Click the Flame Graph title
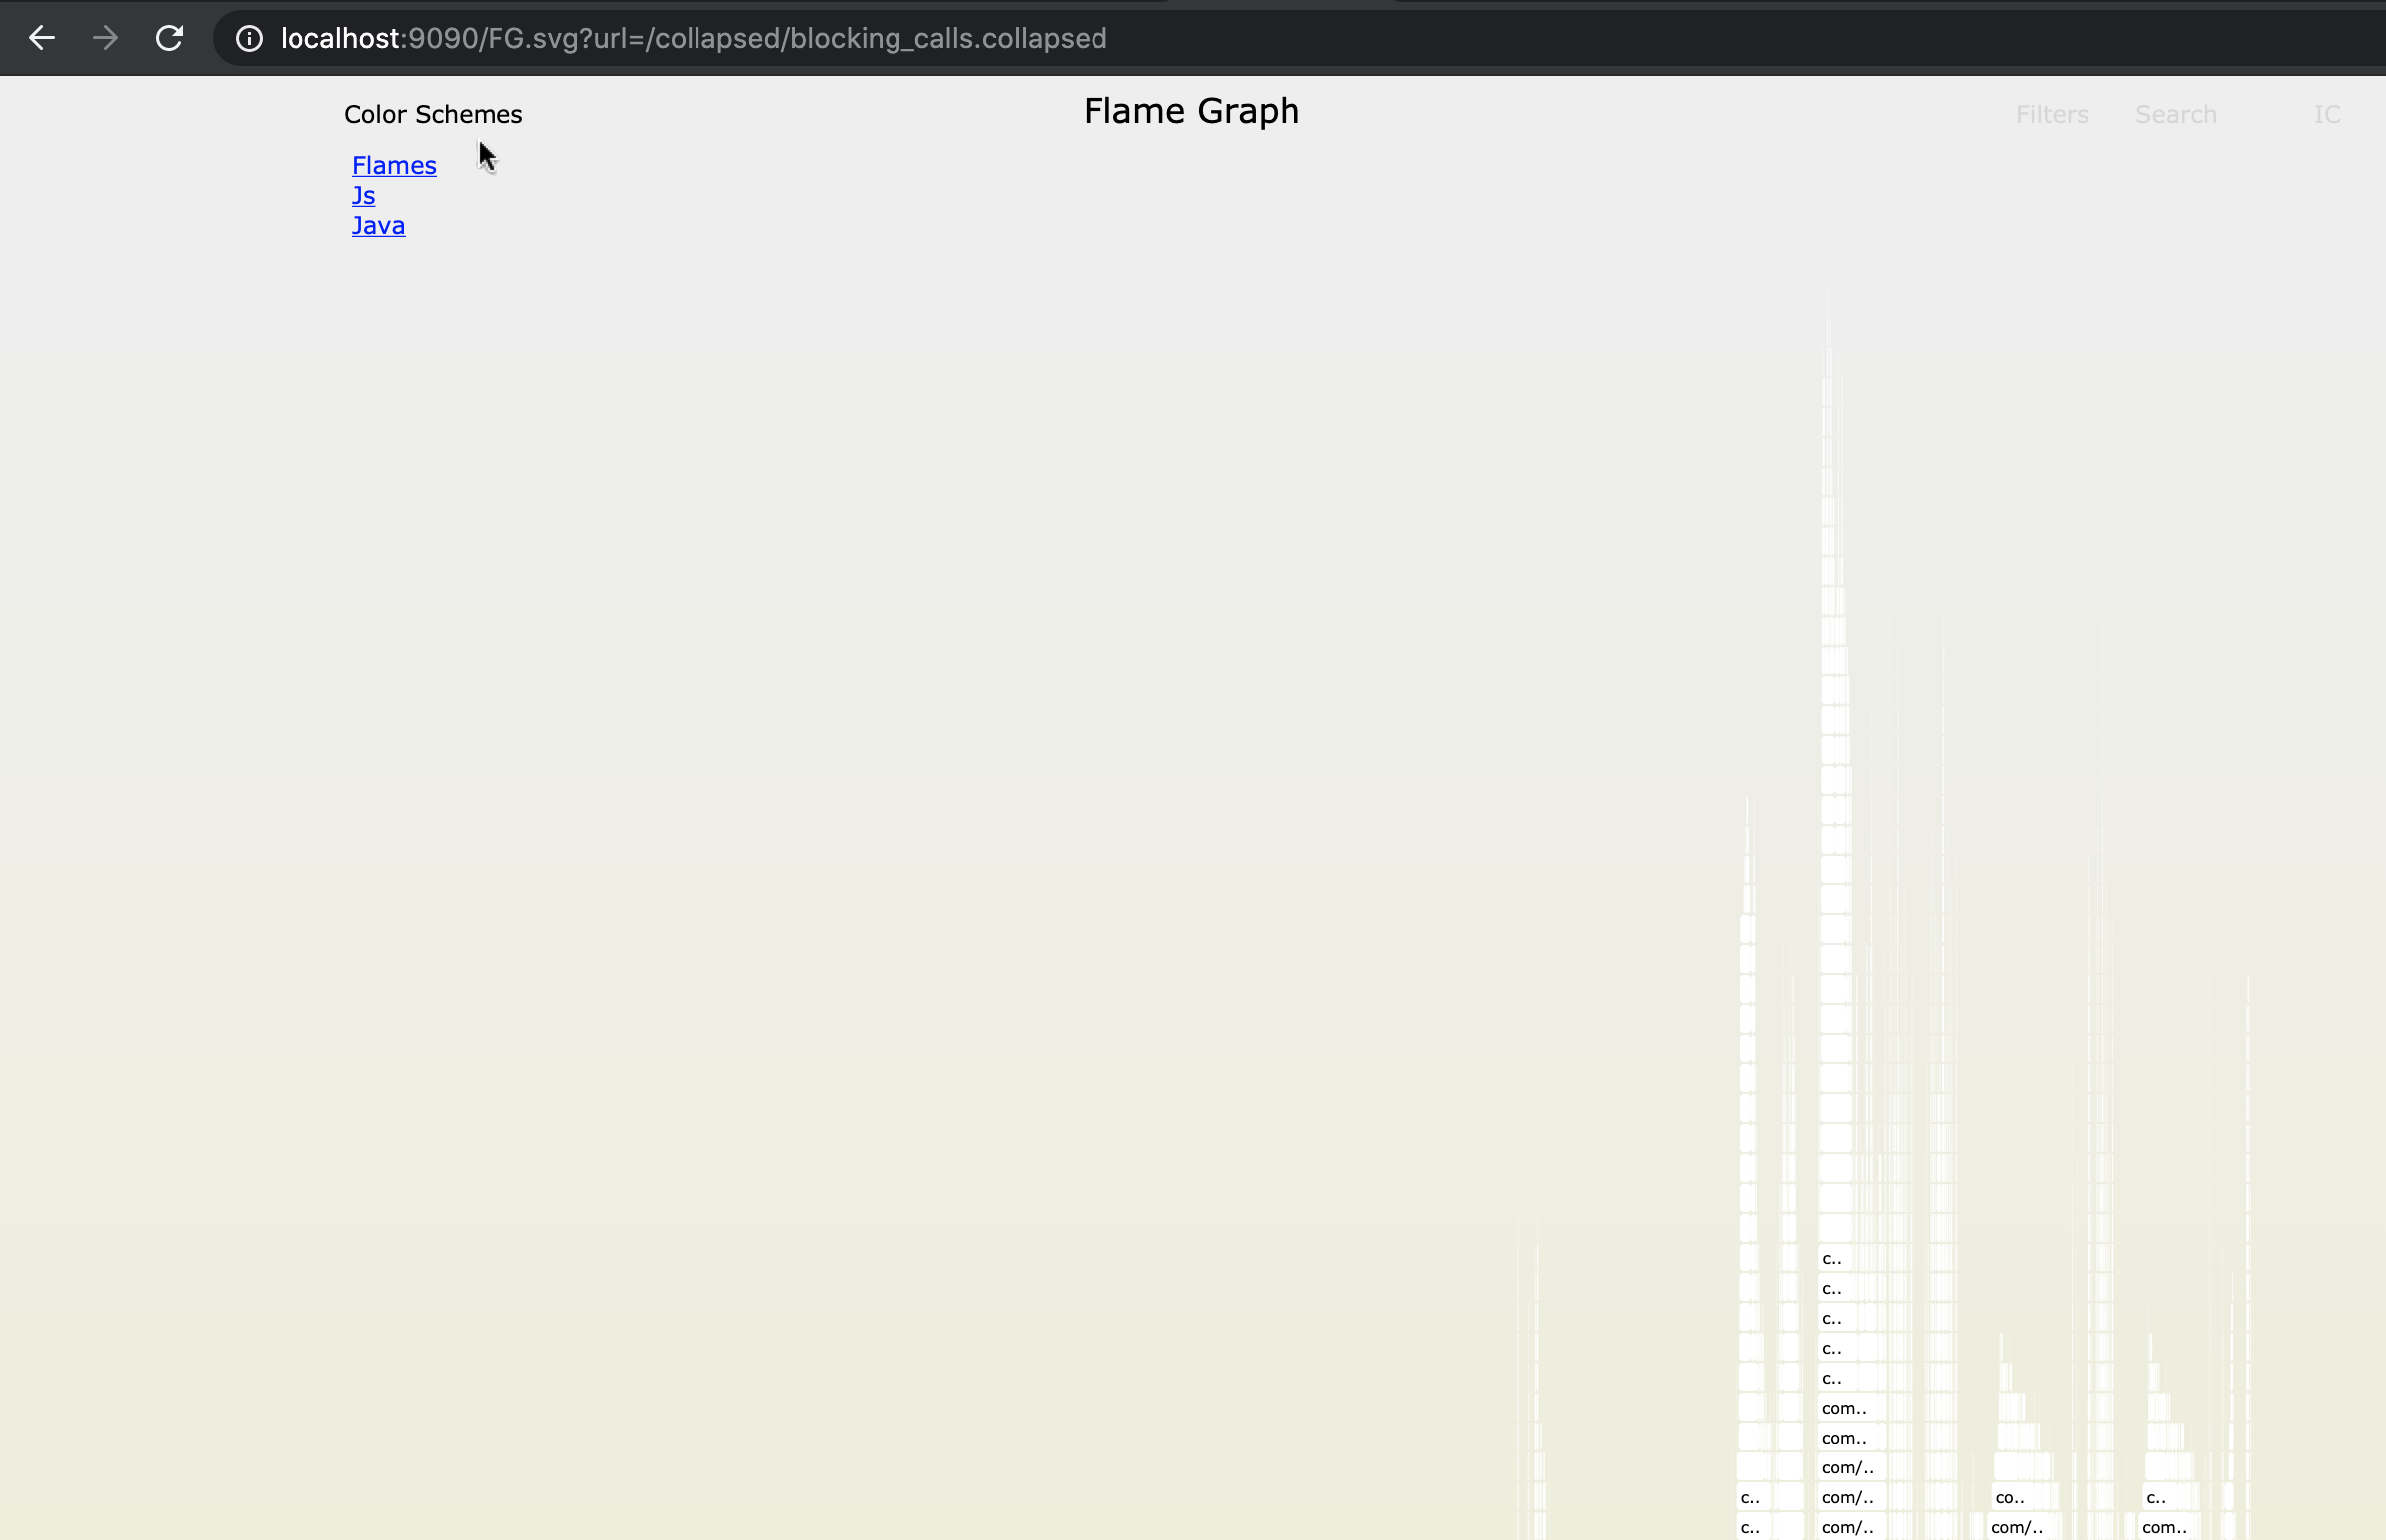The height and width of the screenshot is (1540, 2386). (x=1191, y=111)
